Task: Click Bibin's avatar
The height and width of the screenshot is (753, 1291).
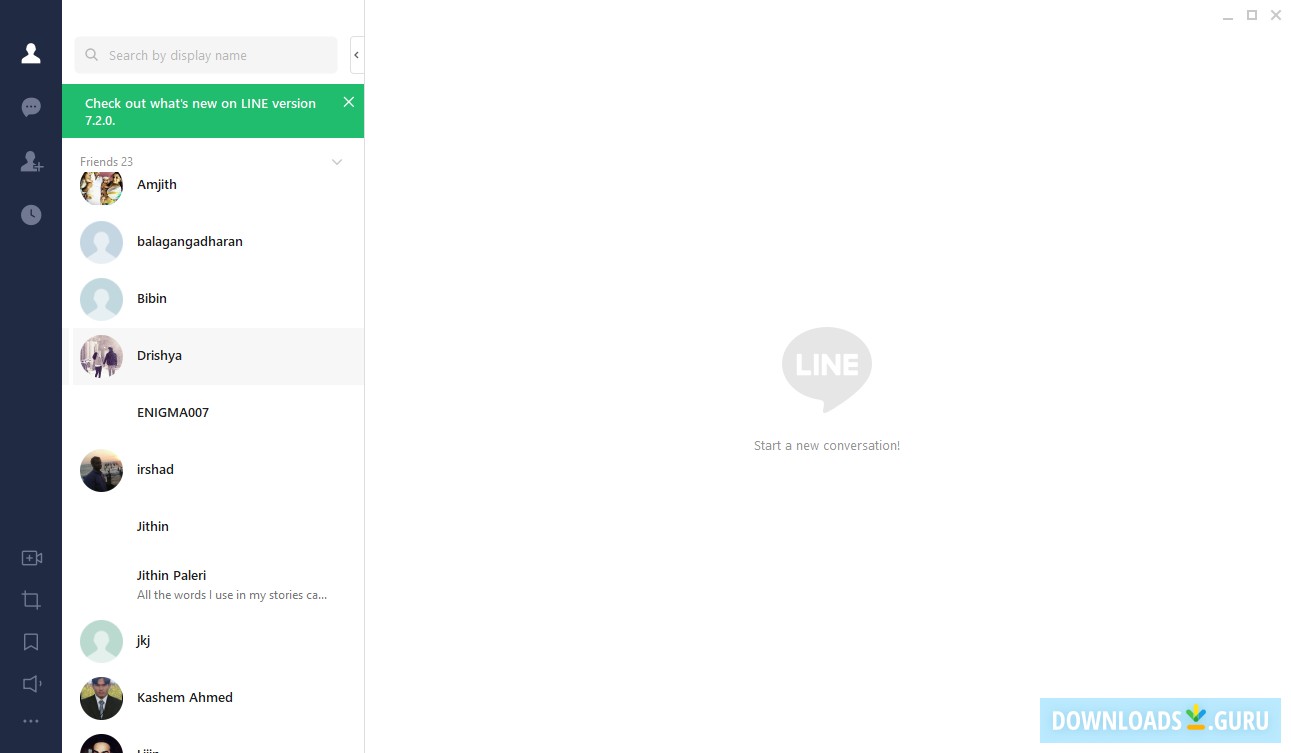Action: [101, 299]
